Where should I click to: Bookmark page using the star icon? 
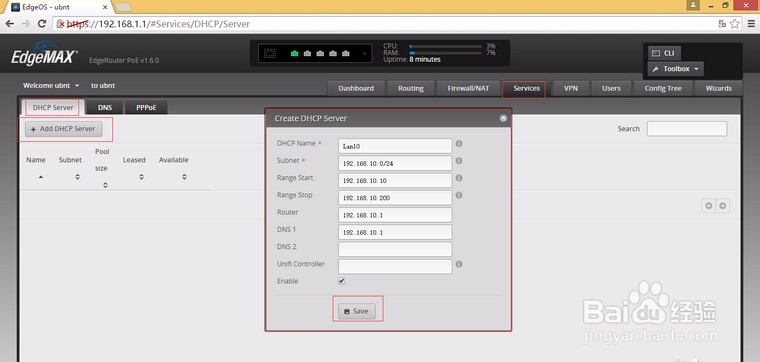point(735,23)
